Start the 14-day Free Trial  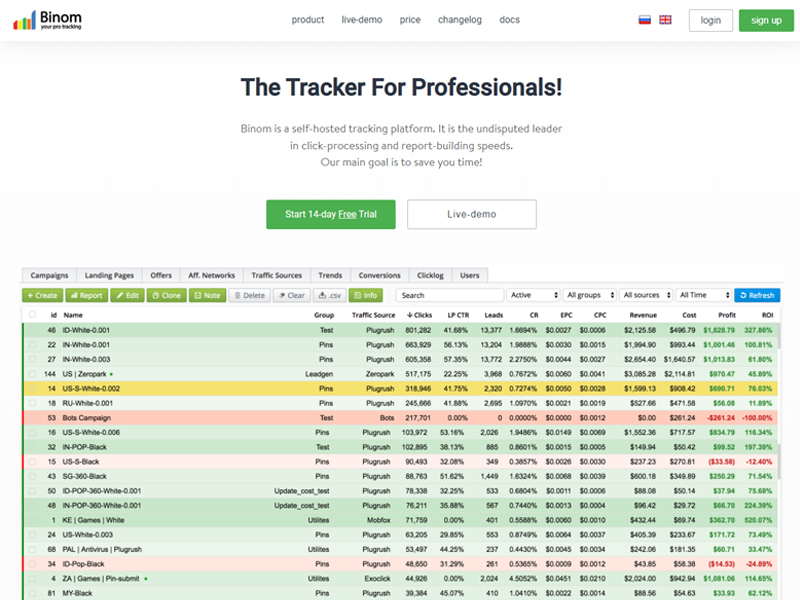coord(331,214)
